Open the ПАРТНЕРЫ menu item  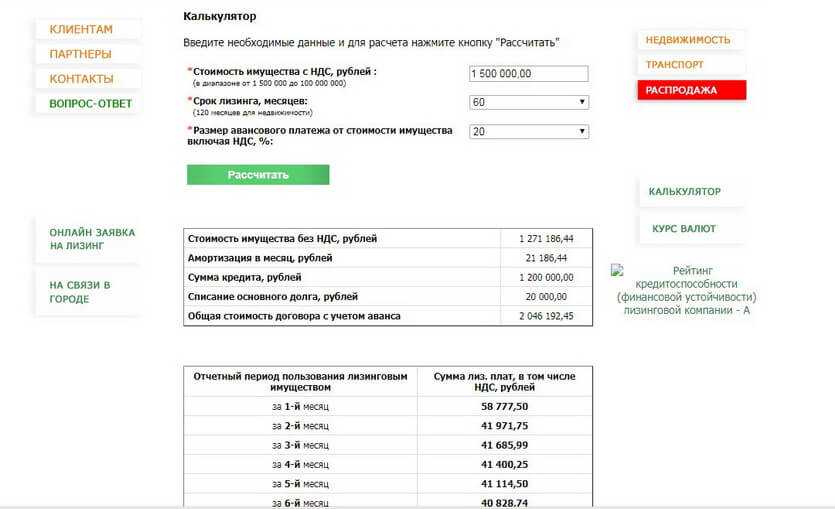pyautogui.click(x=80, y=54)
